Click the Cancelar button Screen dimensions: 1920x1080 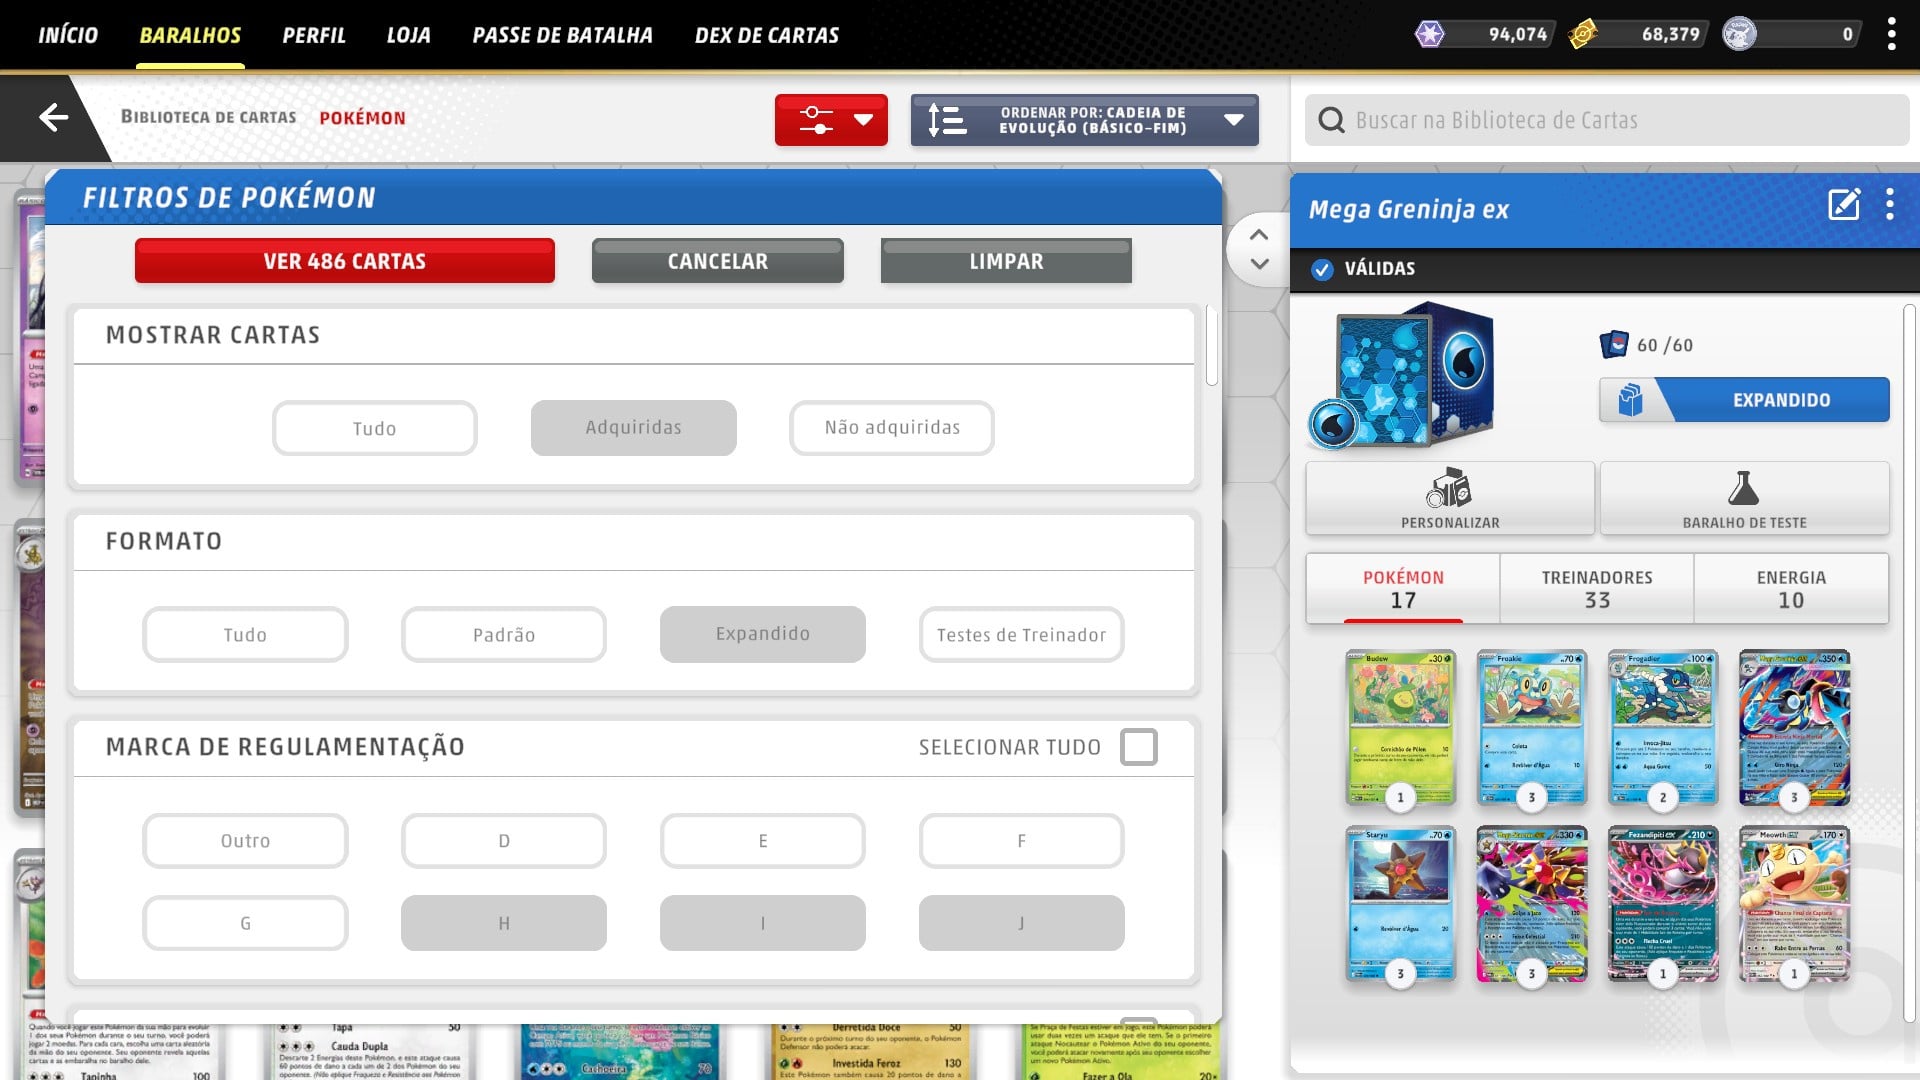718,261
